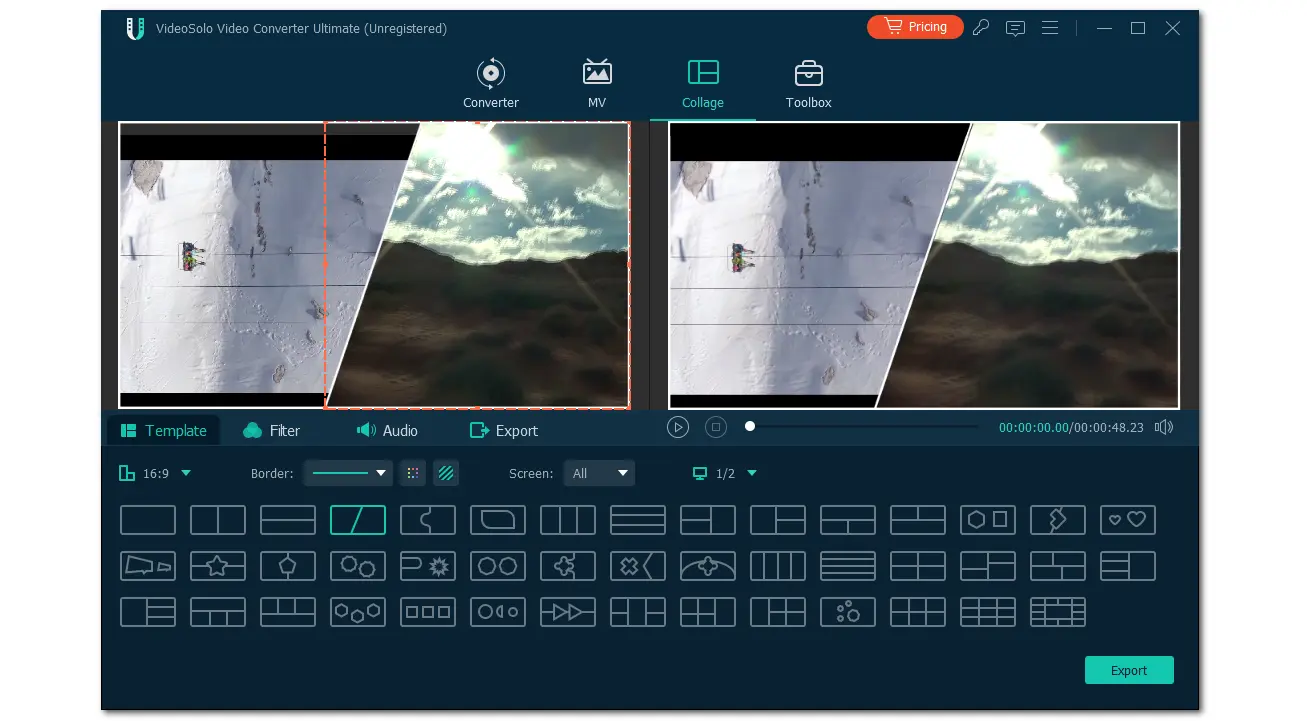Click the right preview output image
The image size is (1307, 721).
pos(924,265)
